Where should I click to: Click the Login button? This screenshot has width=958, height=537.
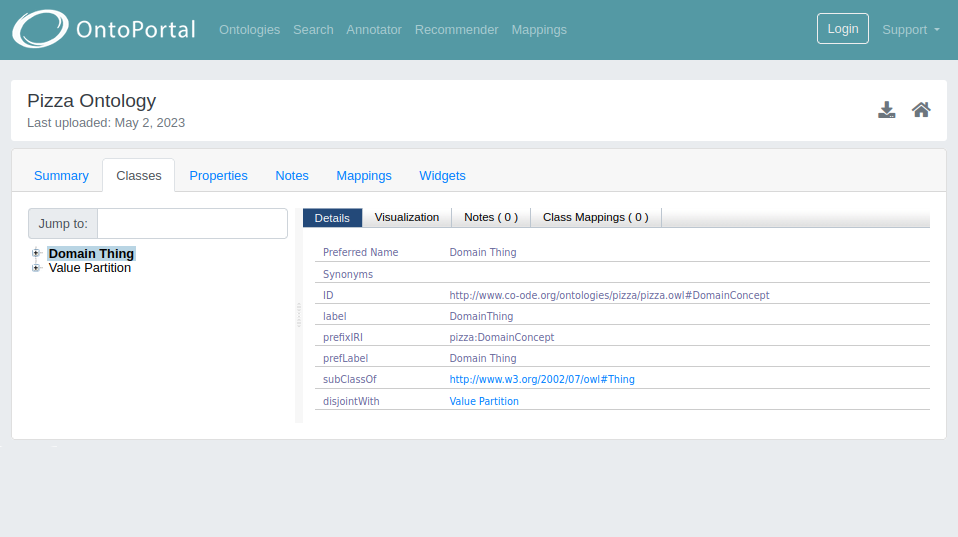point(843,29)
